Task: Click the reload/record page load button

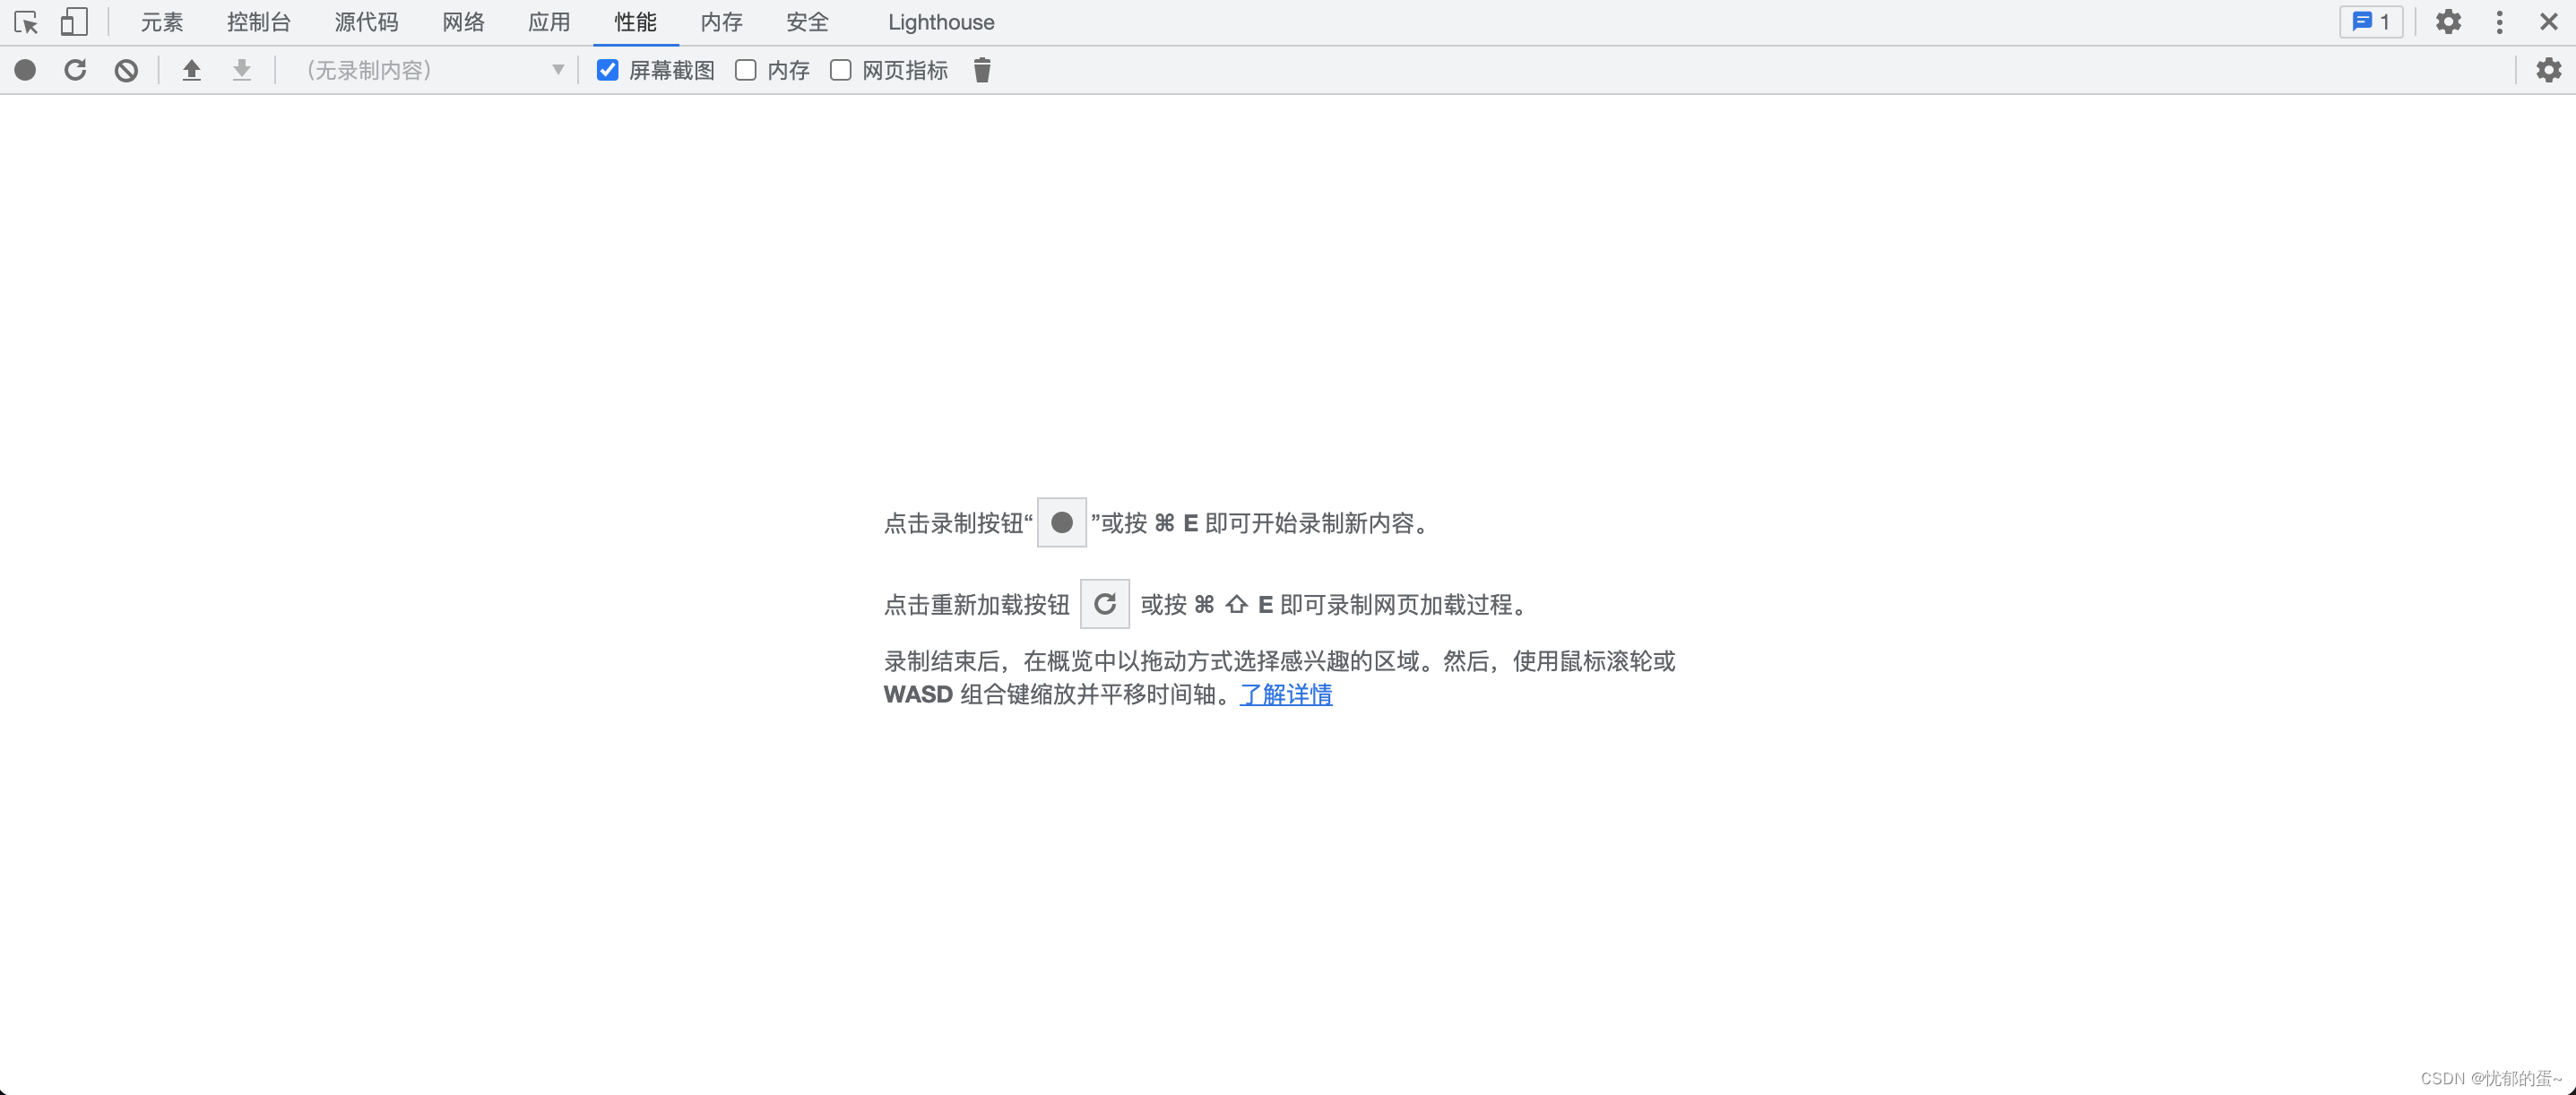Action: pos(75,69)
